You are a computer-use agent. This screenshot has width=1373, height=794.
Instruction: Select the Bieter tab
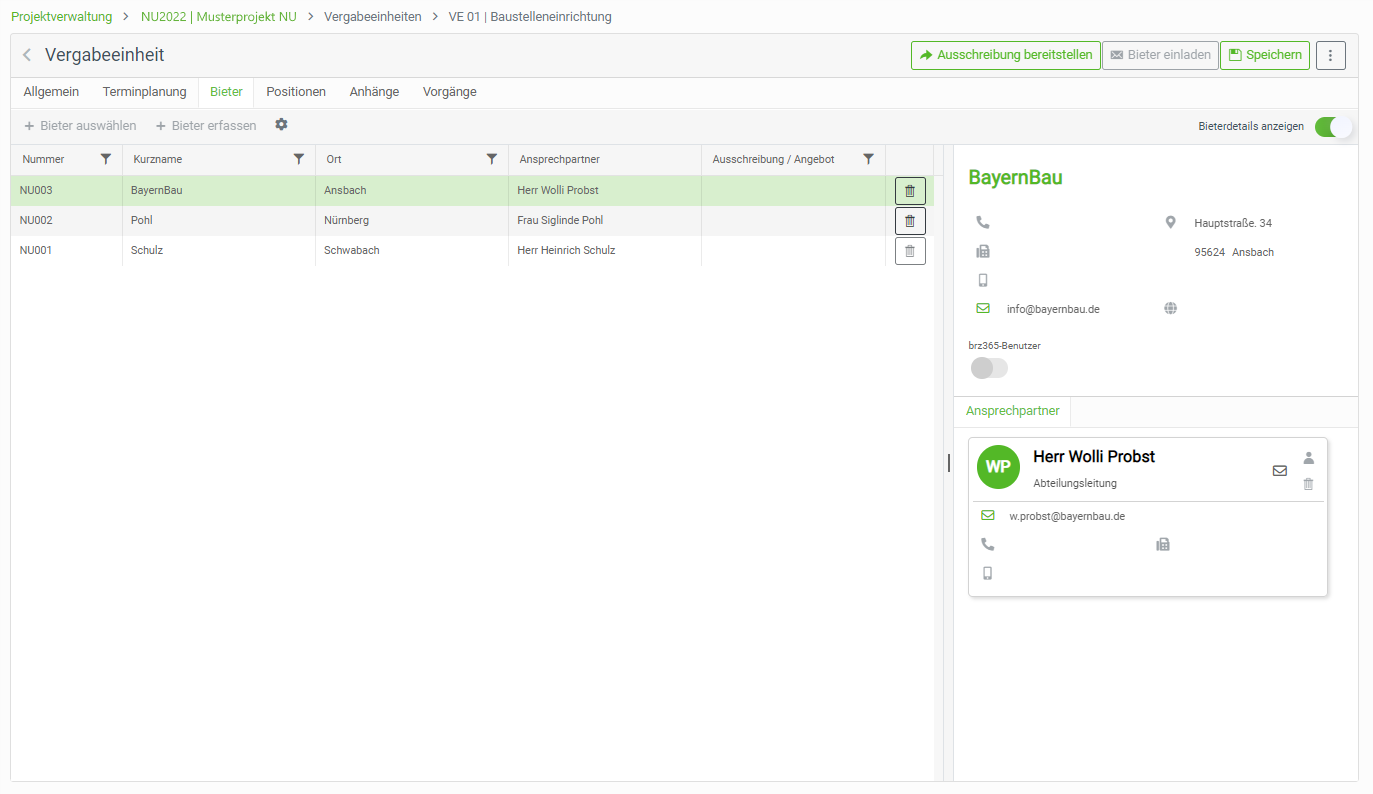pos(226,92)
